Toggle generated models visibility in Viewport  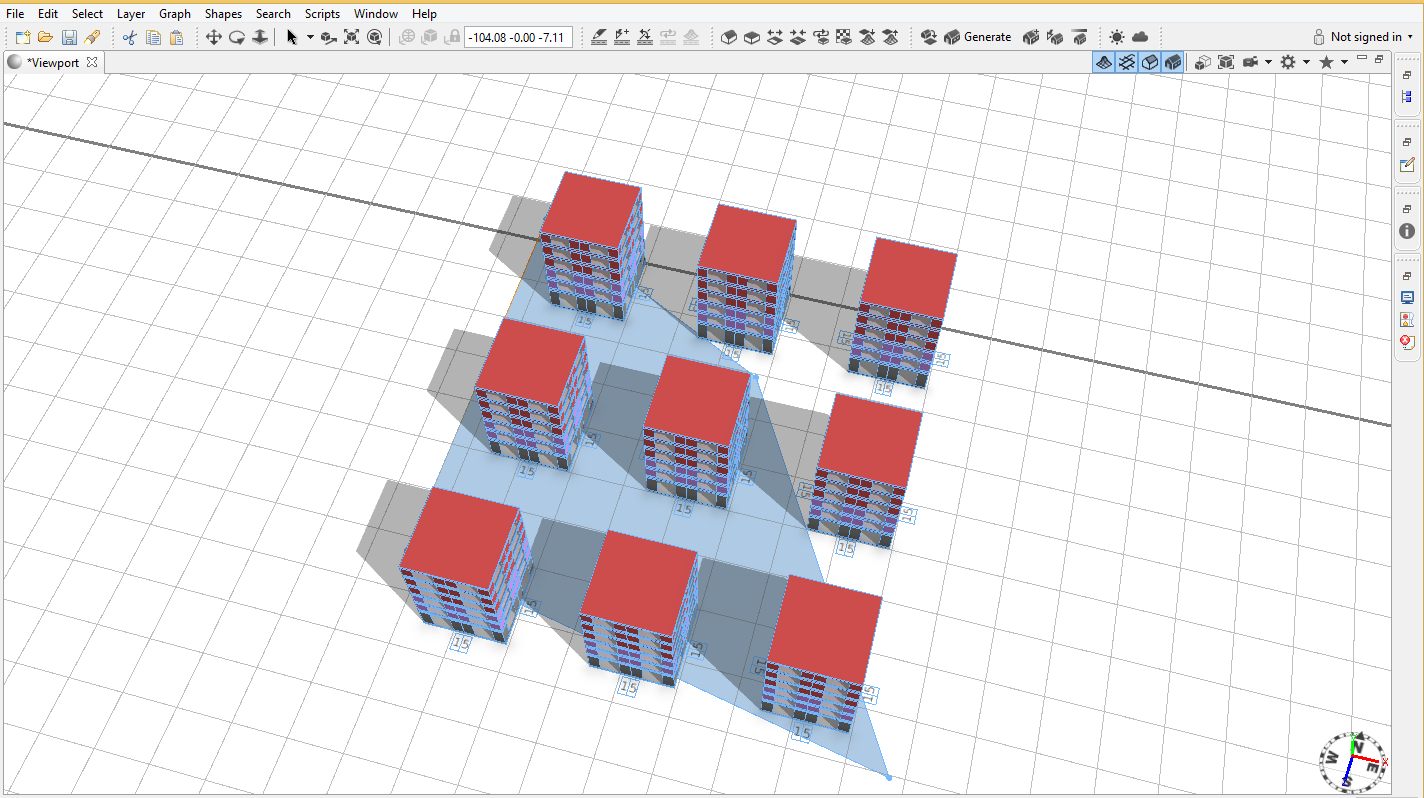pos(1173,62)
